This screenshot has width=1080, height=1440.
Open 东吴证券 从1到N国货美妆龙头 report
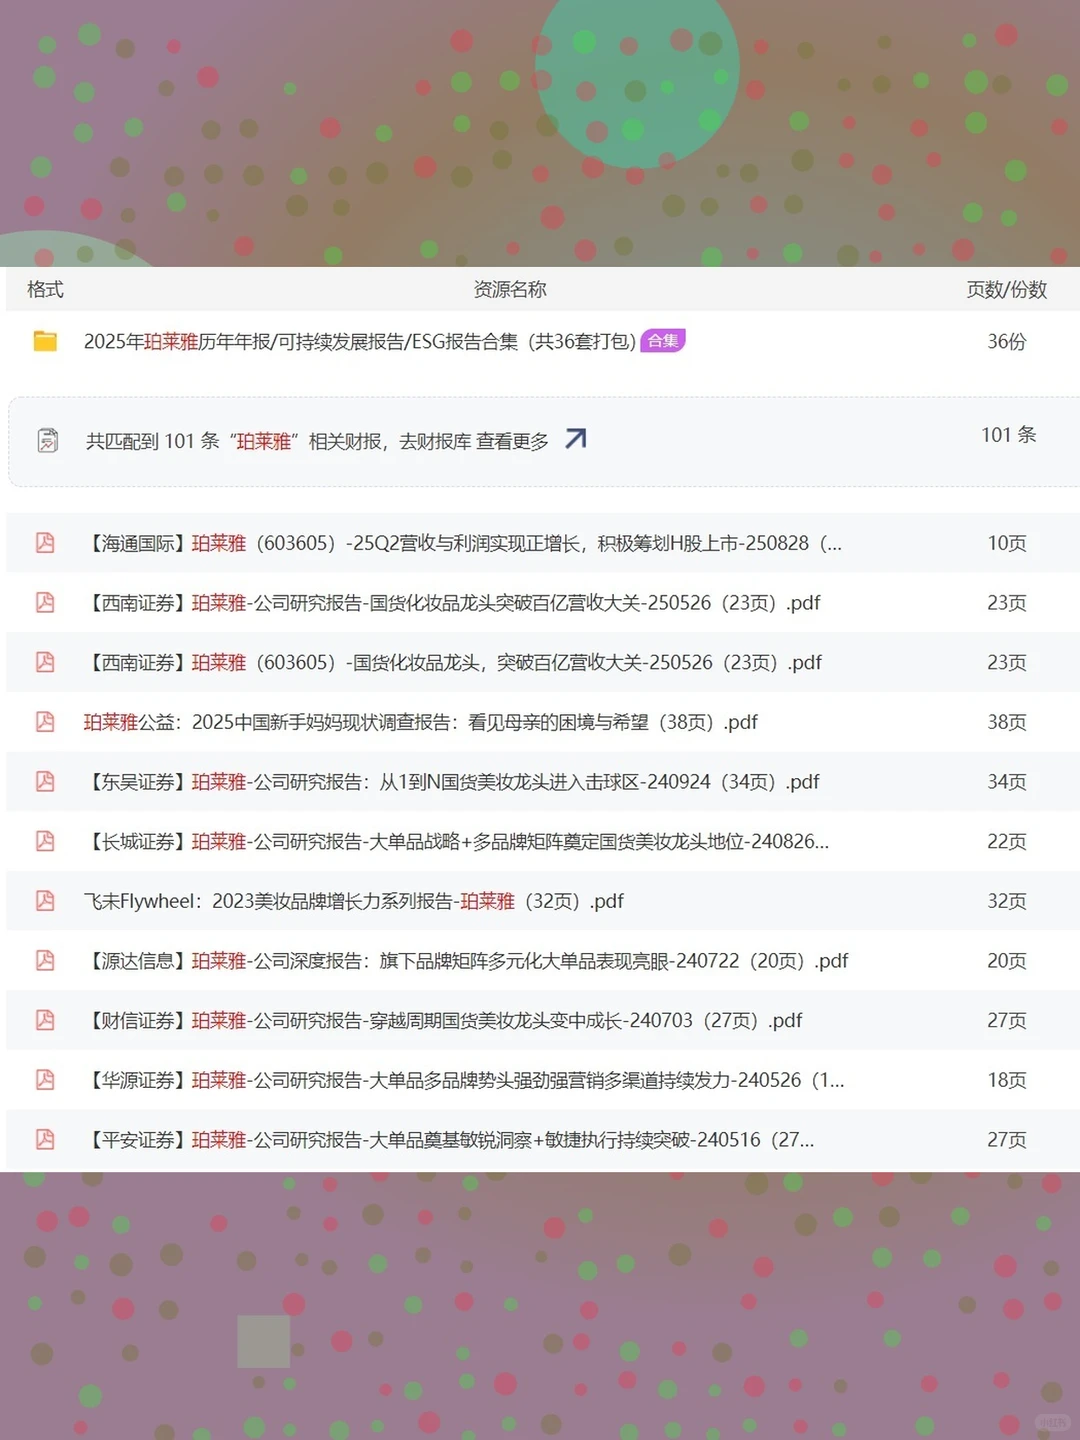tap(452, 782)
